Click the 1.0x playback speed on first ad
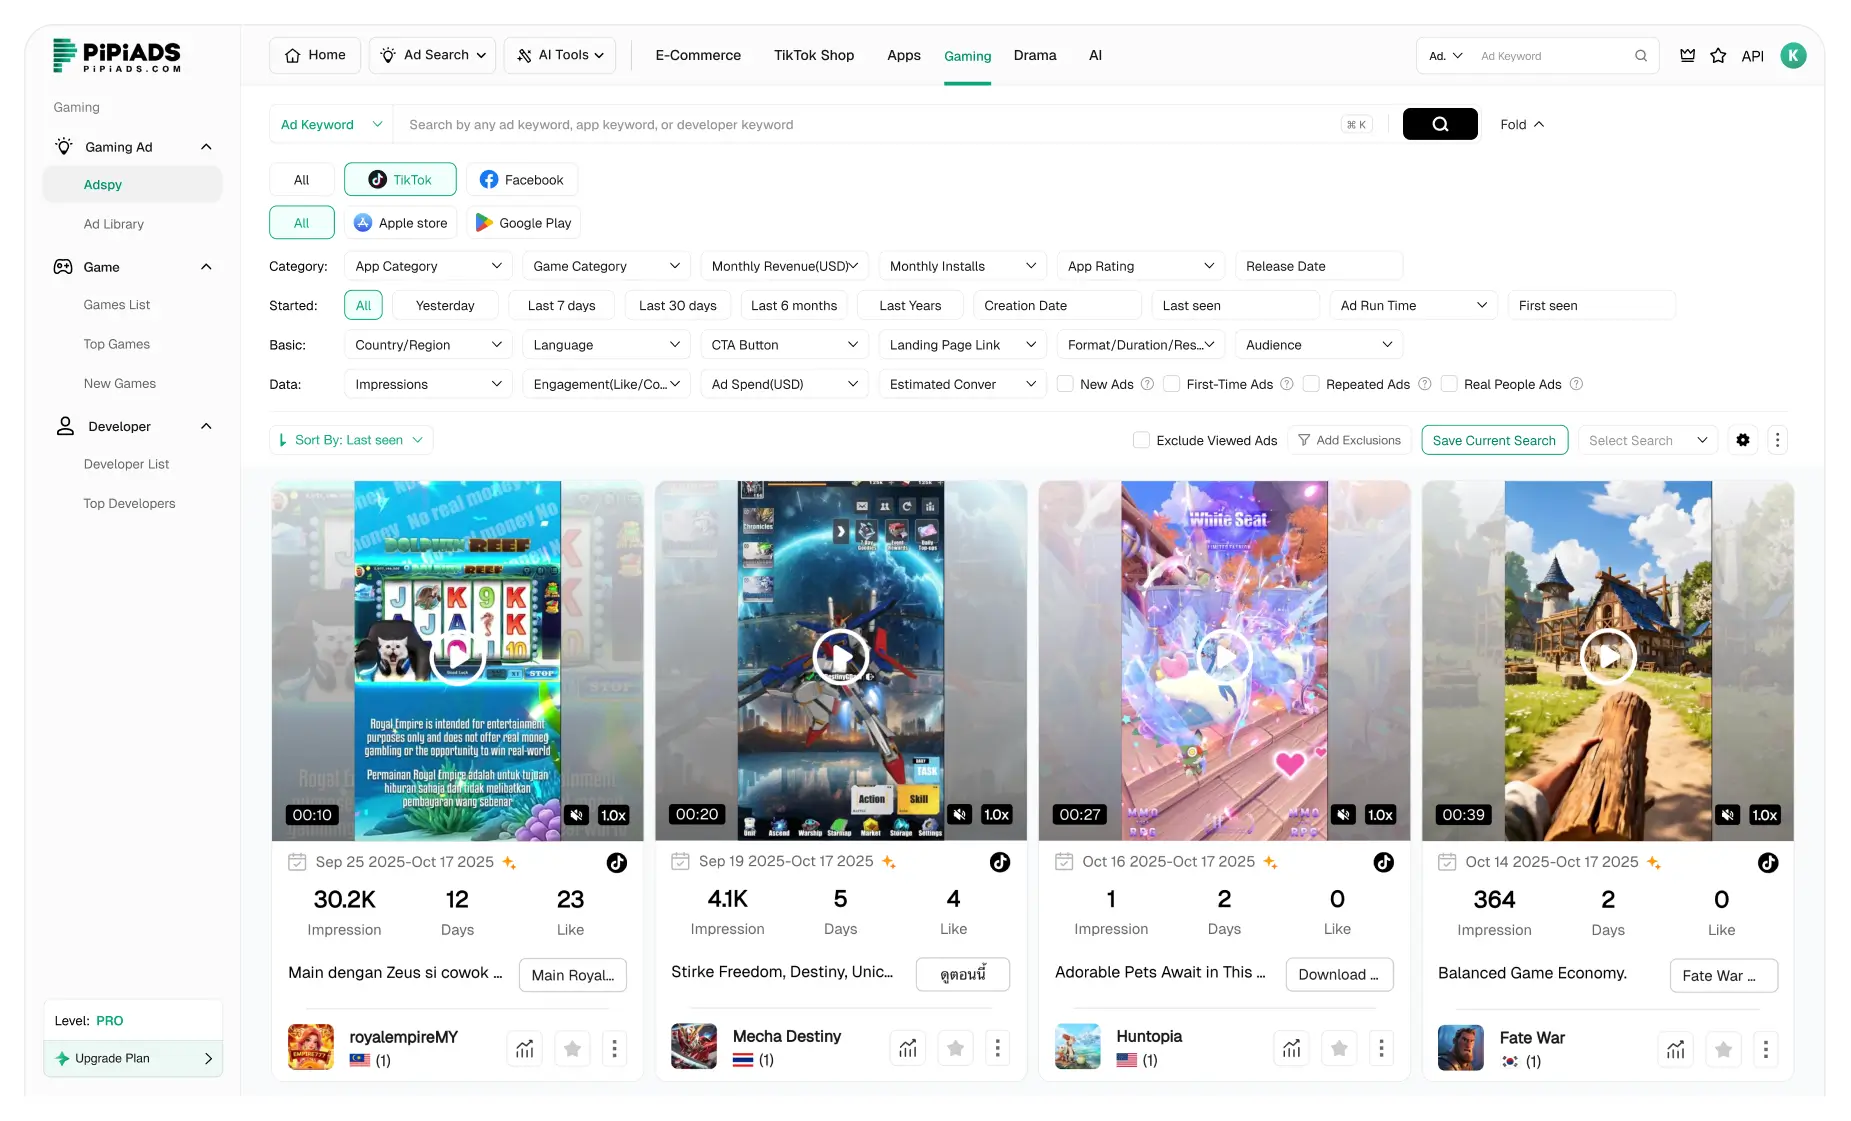The width and height of the screenshot is (1851, 1121). tap(614, 815)
